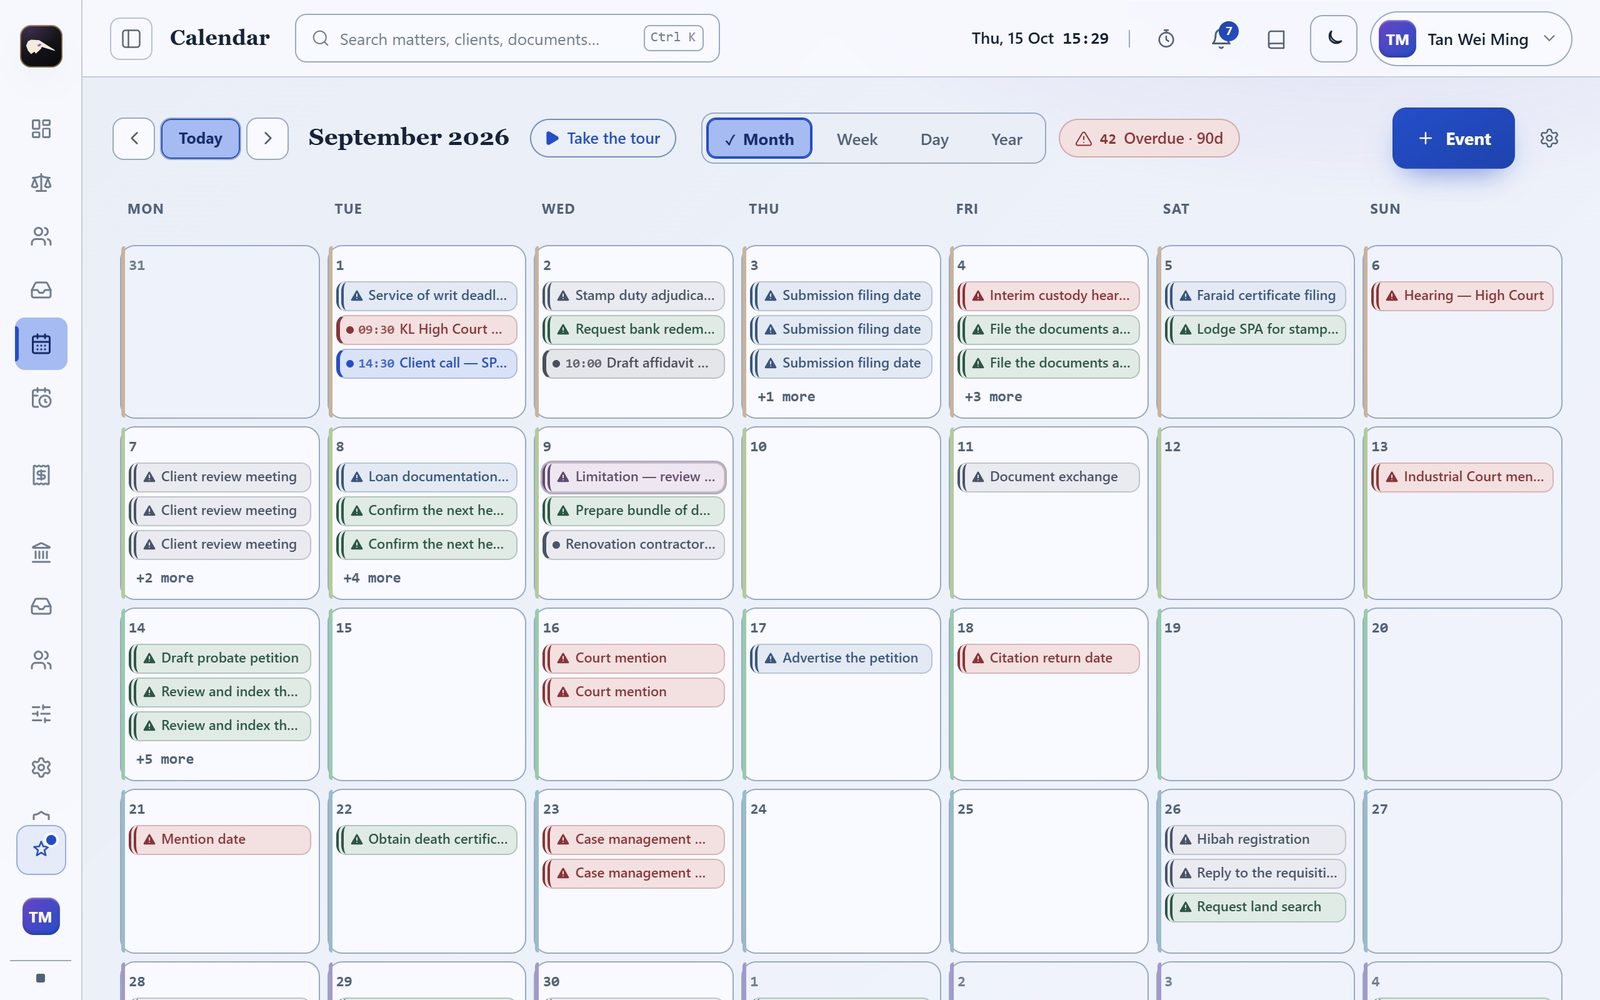The width and height of the screenshot is (1600, 1000).
Task: Expand "+1 more" on September 3
Action: click(786, 397)
